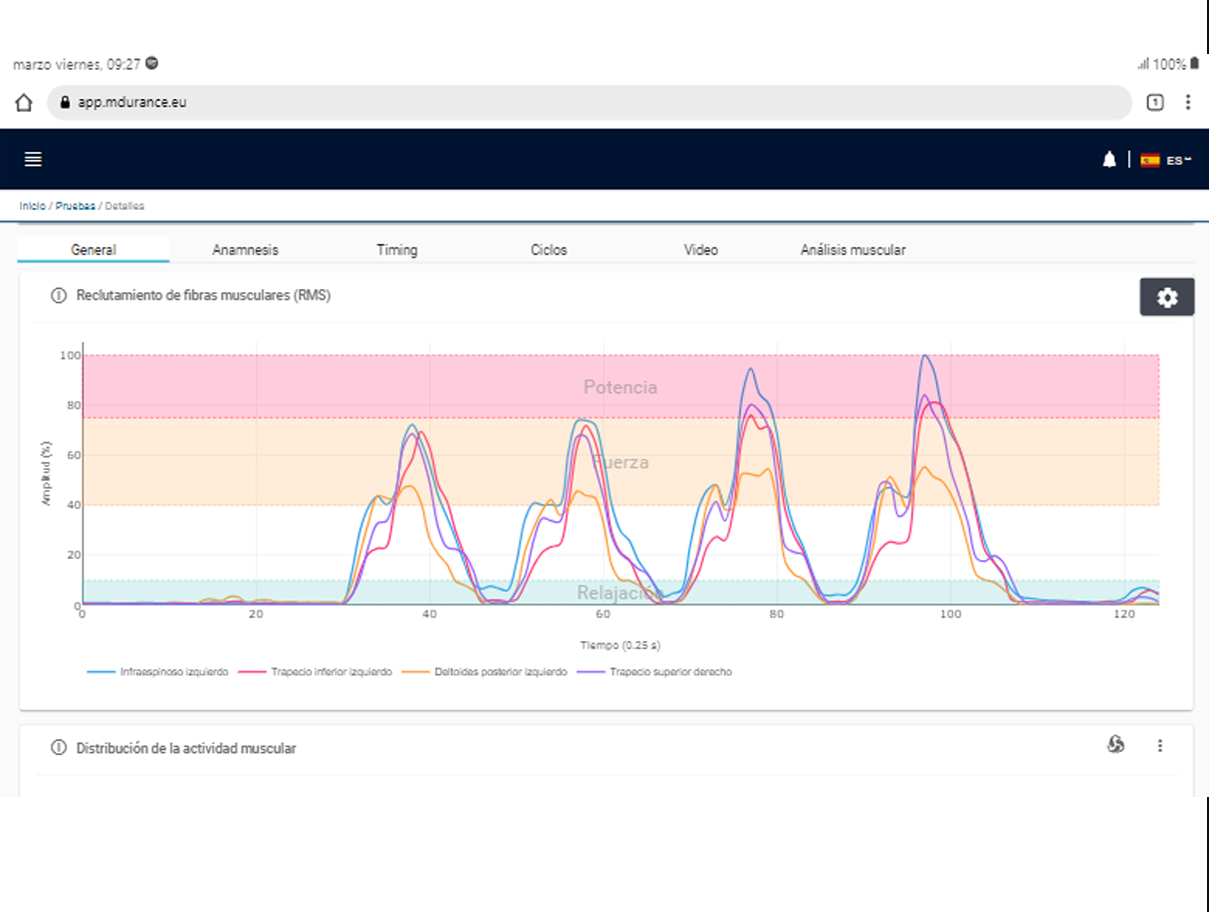Click the app.mdurance.eu address bar
1209x912 pixels.
(x=588, y=102)
